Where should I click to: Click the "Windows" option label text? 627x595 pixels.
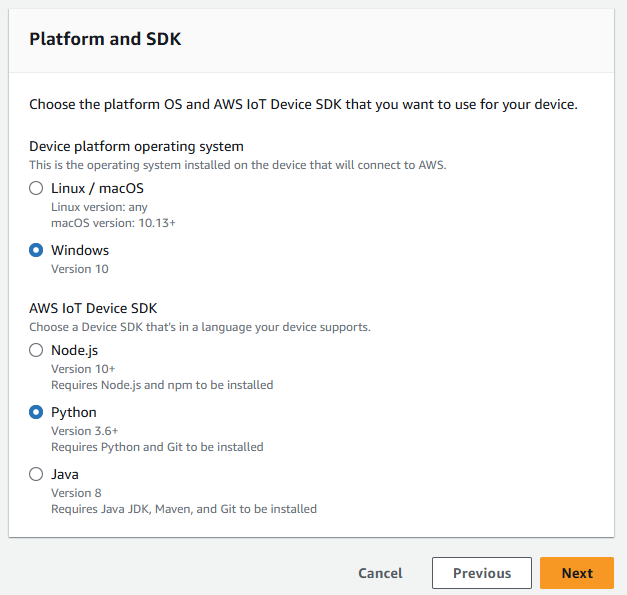click(x=80, y=251)
